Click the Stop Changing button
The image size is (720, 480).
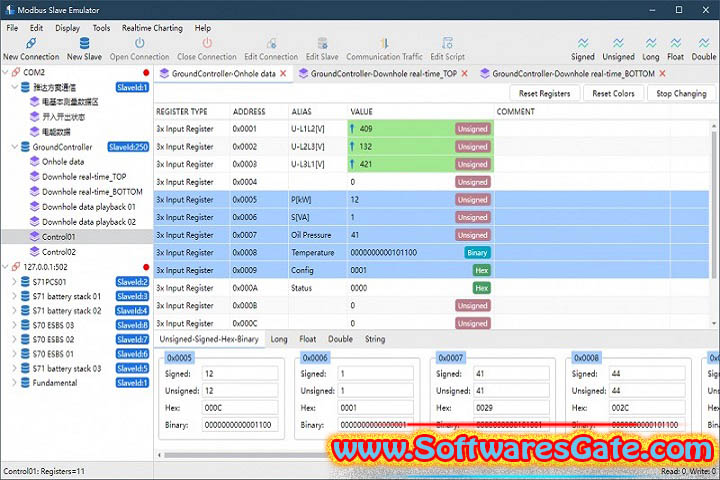point(681,93)
